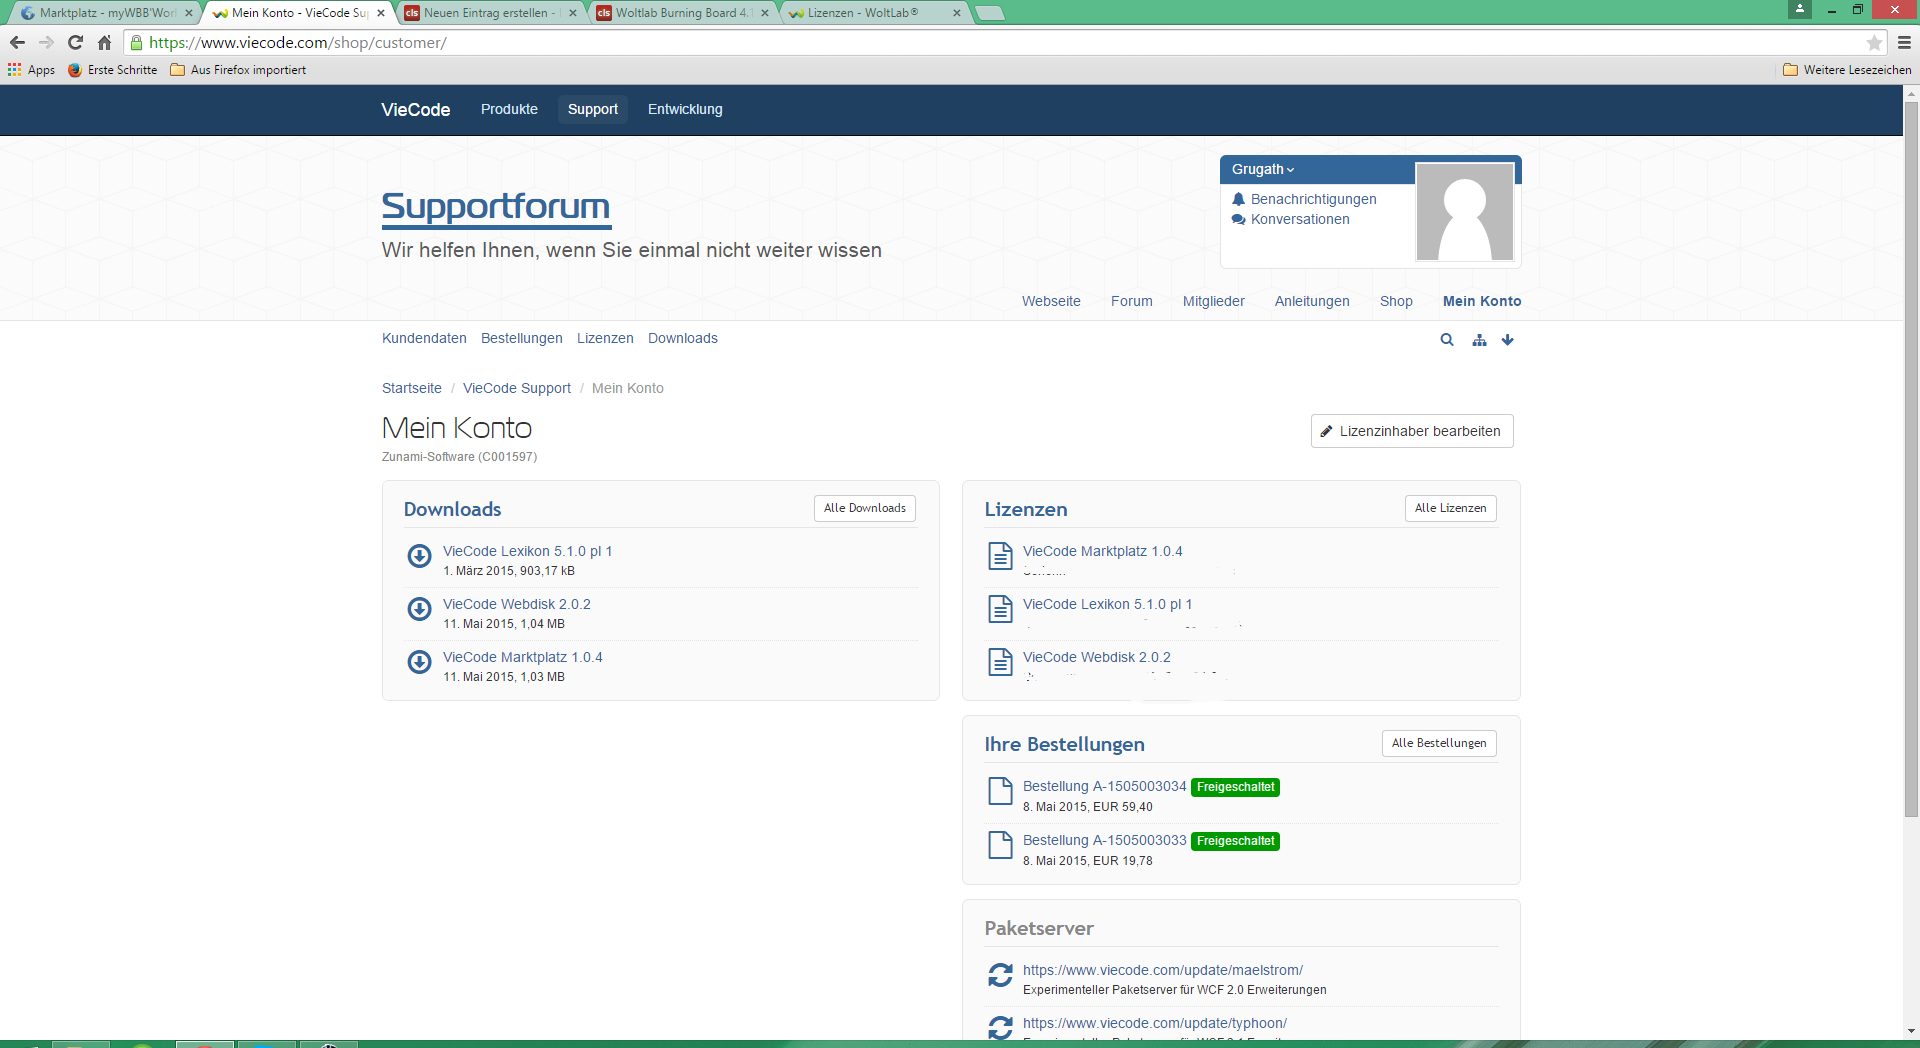The image size is (1920, 1048).
Task: Expand the Grugath user dropdown
Action: click(1262, 170)
